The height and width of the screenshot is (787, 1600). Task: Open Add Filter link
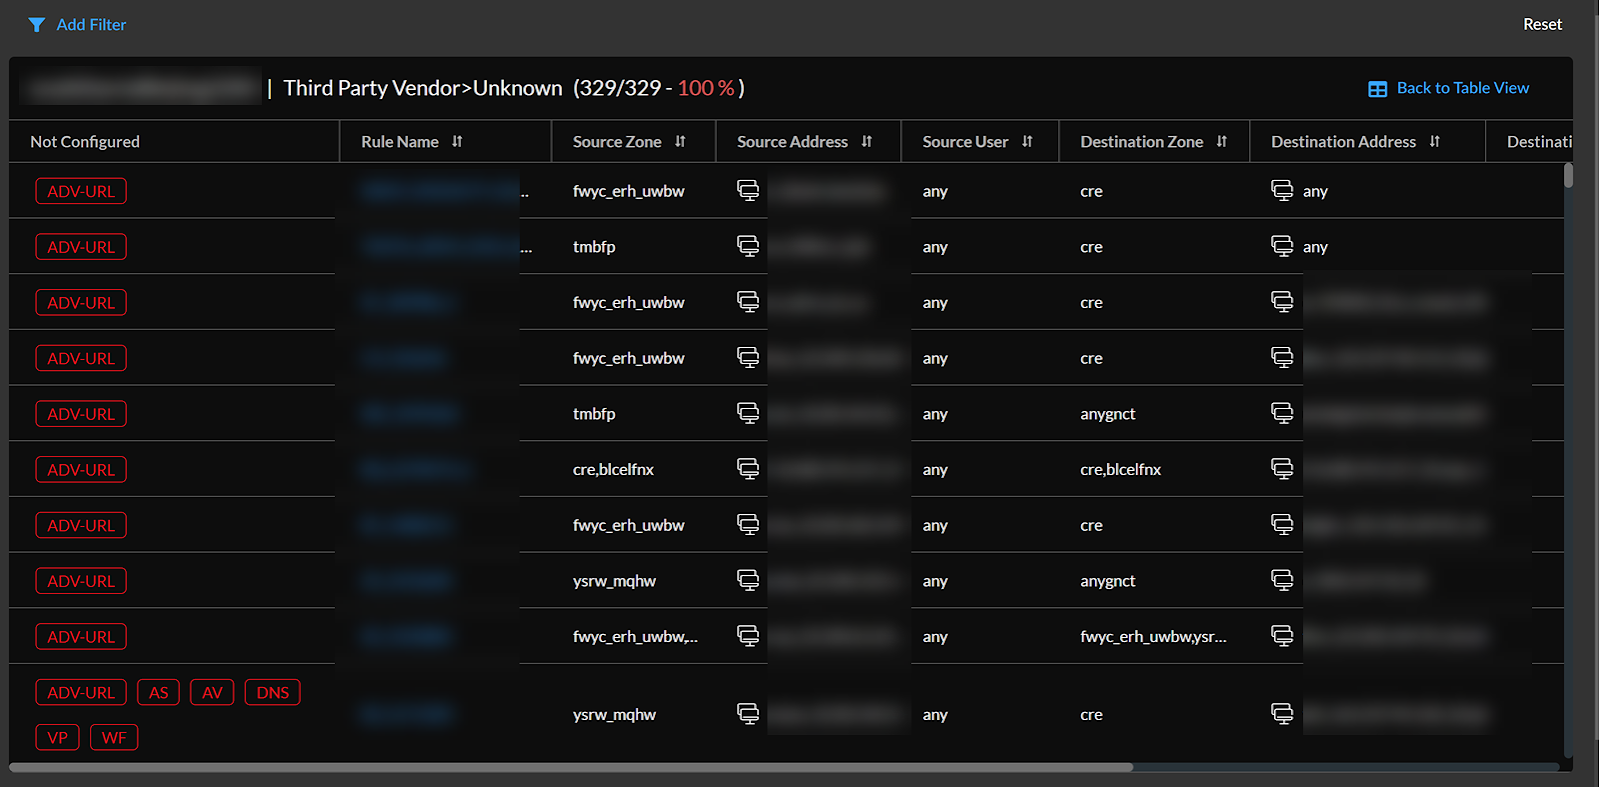[x=91, y=25]
